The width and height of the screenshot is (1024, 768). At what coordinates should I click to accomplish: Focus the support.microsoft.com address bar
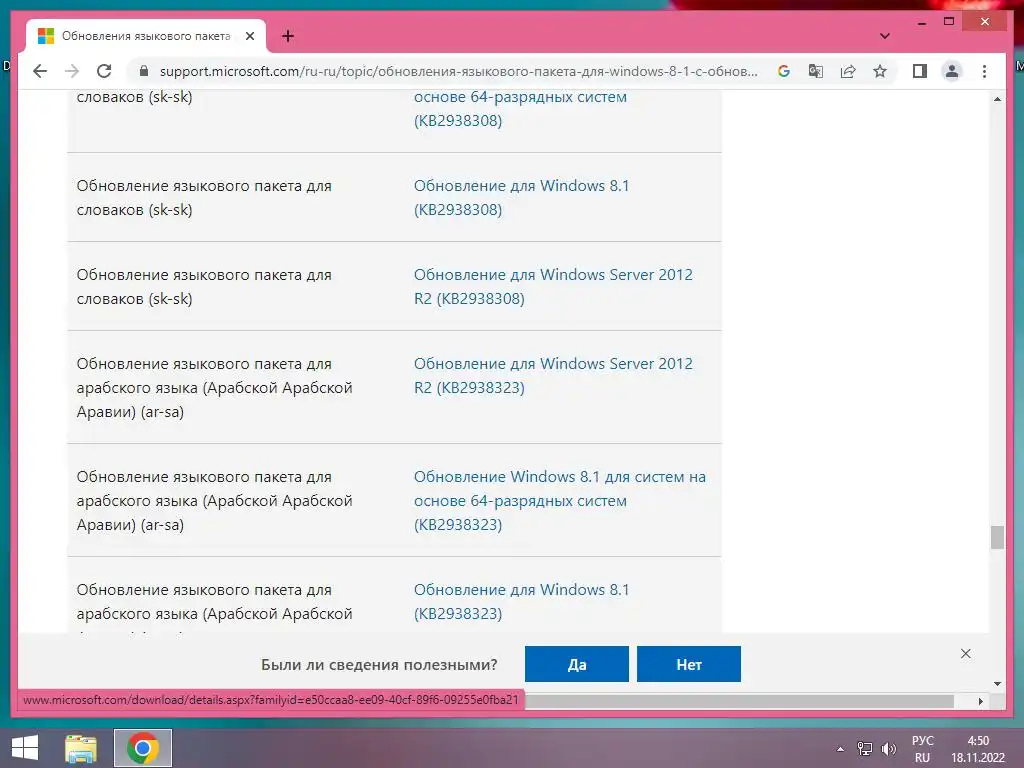[458, 71]
